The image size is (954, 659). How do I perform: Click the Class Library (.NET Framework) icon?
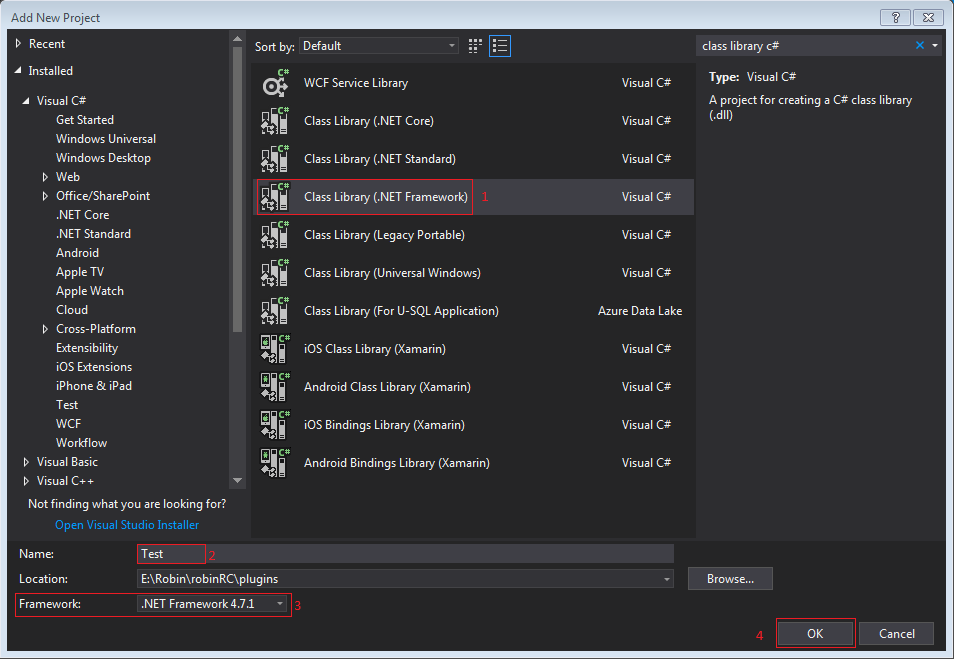276,197
